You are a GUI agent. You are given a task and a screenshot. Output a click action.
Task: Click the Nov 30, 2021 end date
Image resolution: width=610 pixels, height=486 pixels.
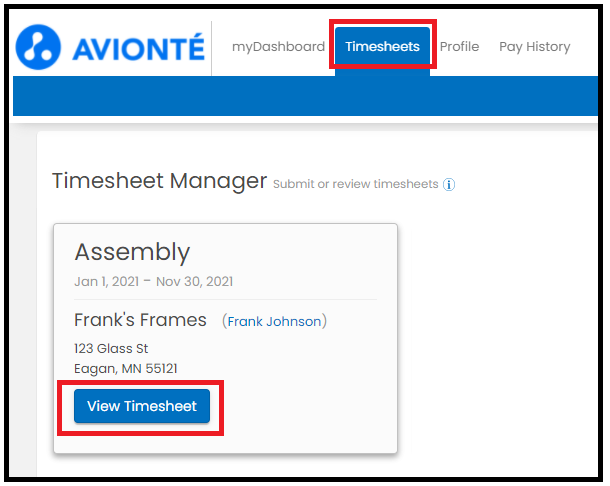tap(195, 281)
